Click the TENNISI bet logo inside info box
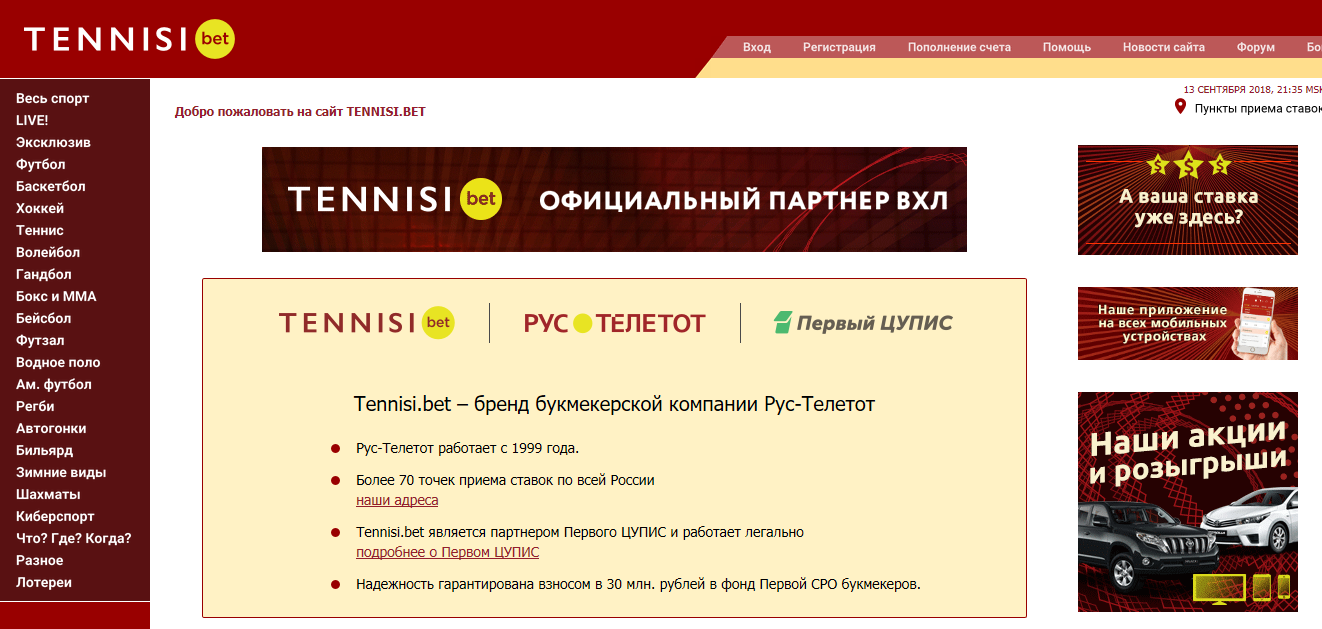 367,322
